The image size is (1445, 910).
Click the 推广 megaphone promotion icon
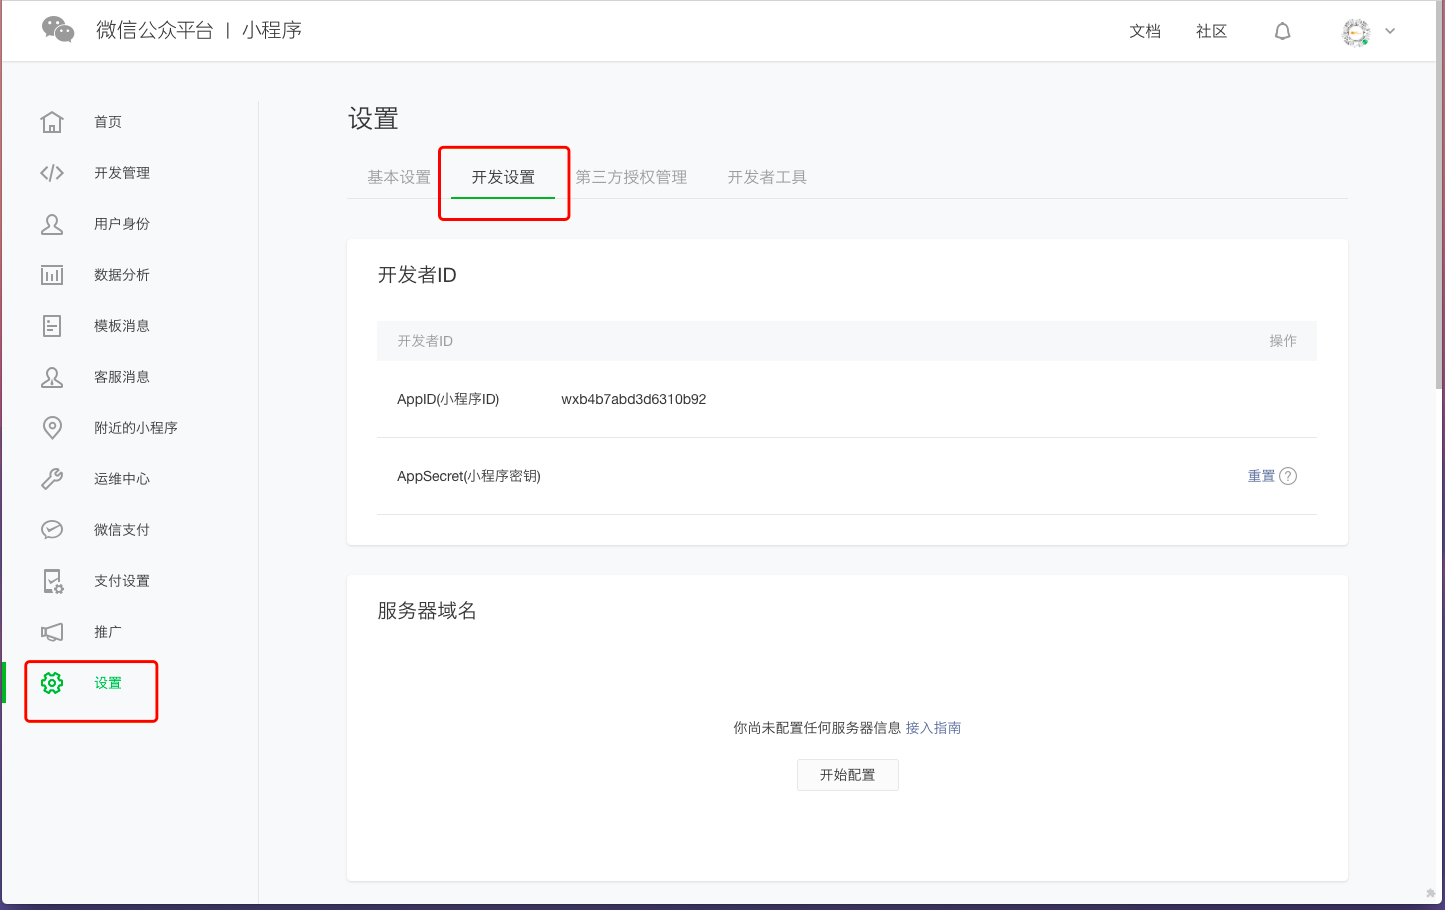pyautogui.click(x=52, y=631)
